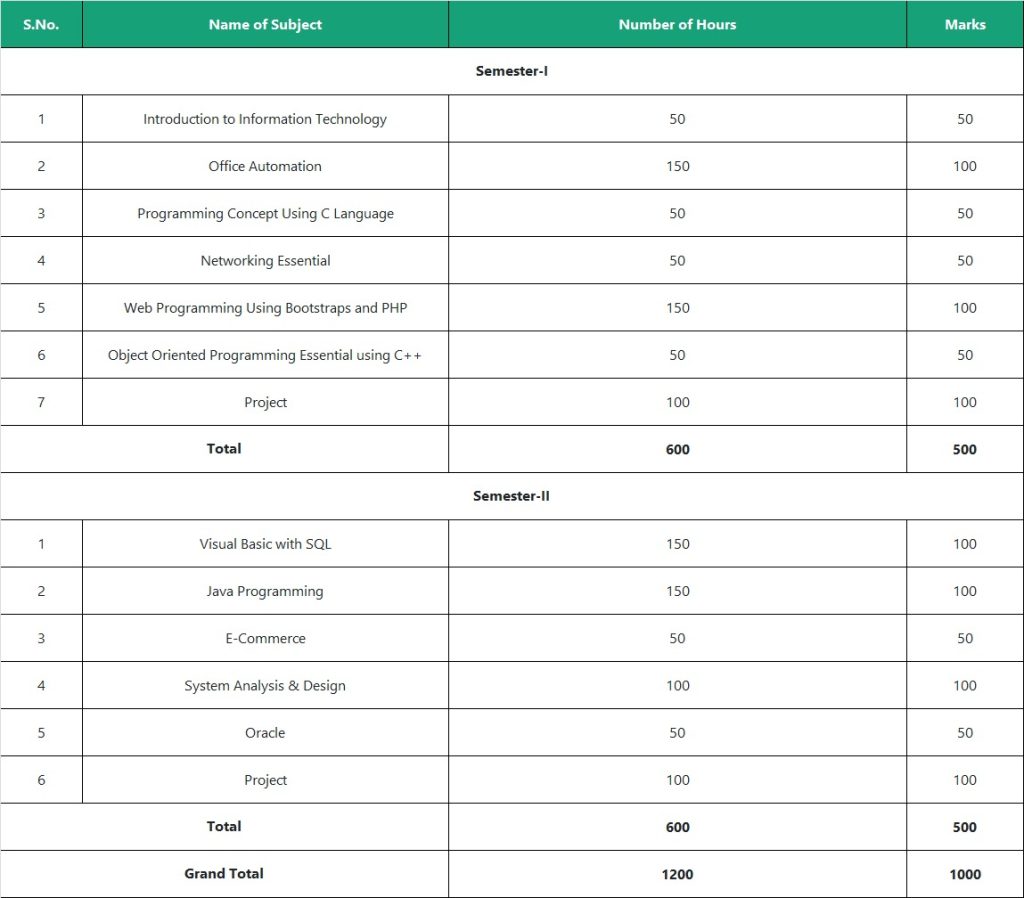
Task: Click the 'E-Commerce' subject cell
Action: [265, 638]
